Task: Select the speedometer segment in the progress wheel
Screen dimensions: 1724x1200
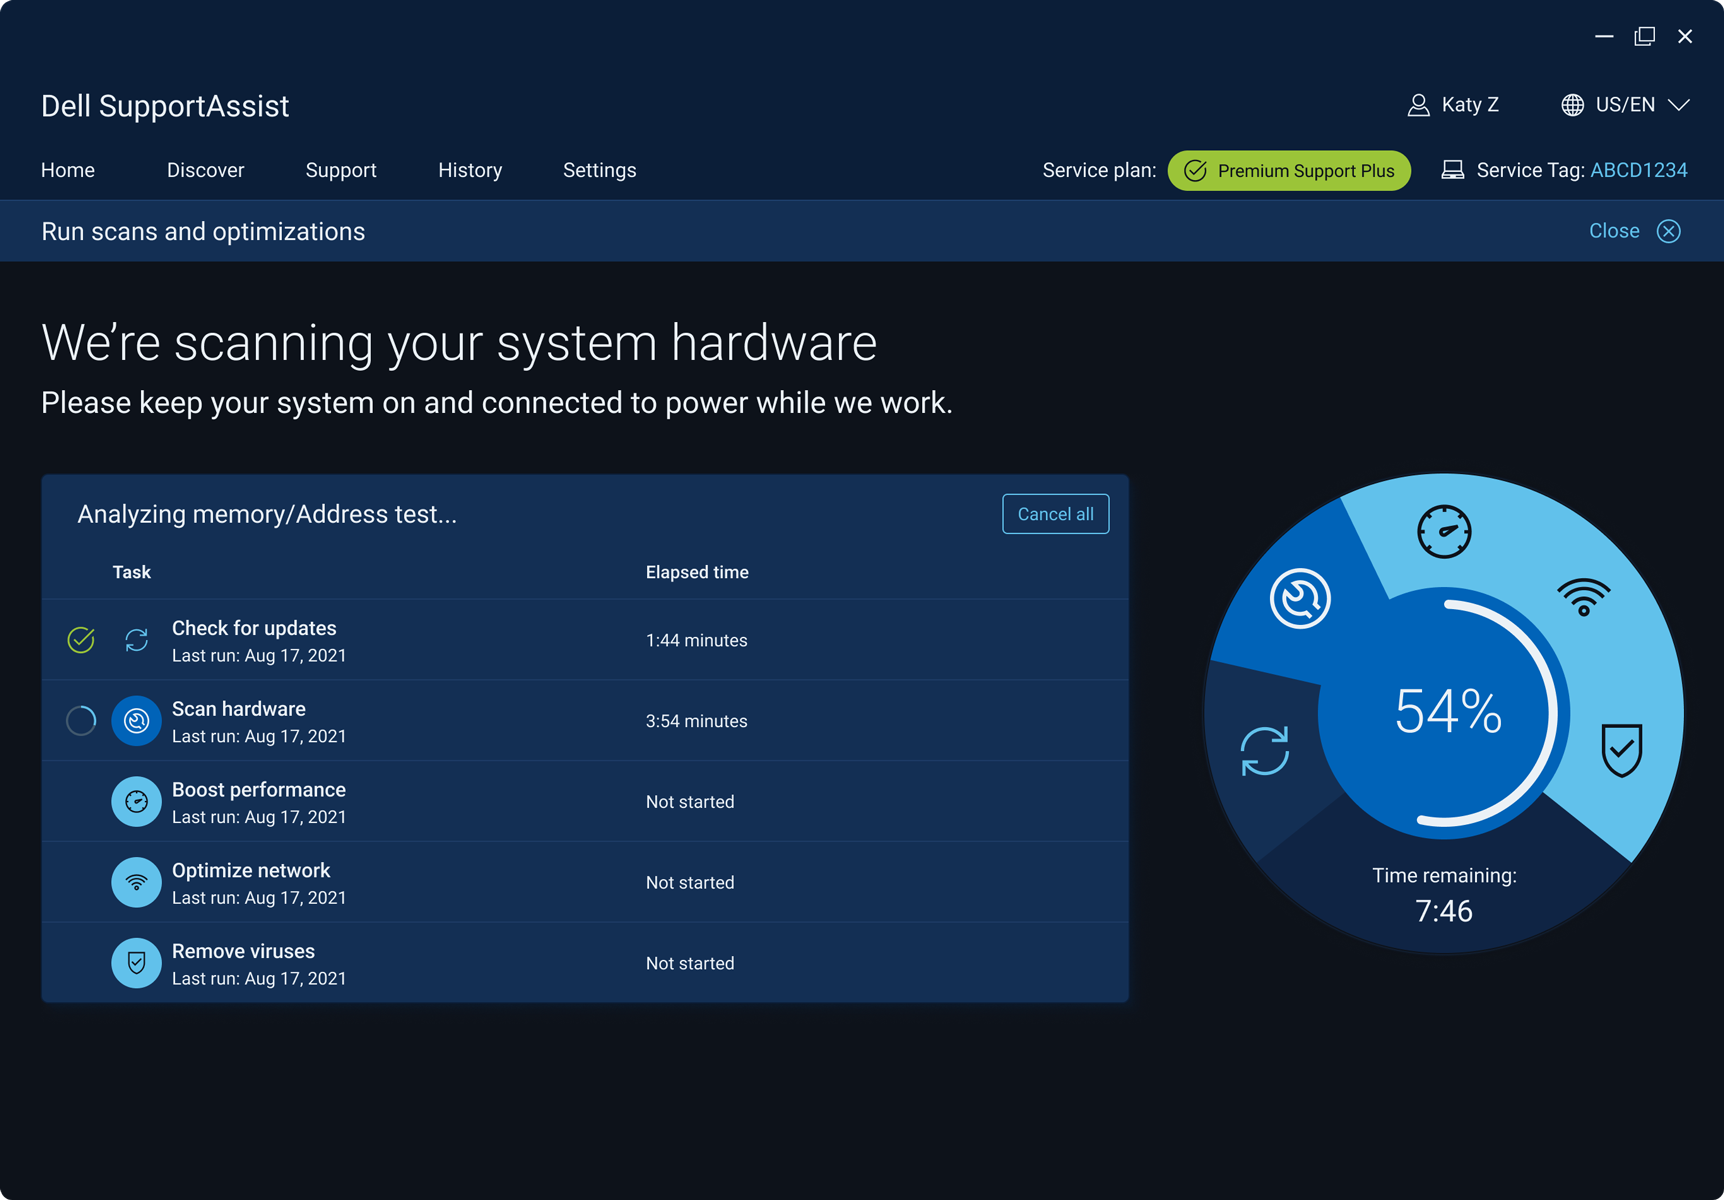Action: point(1443,531)
